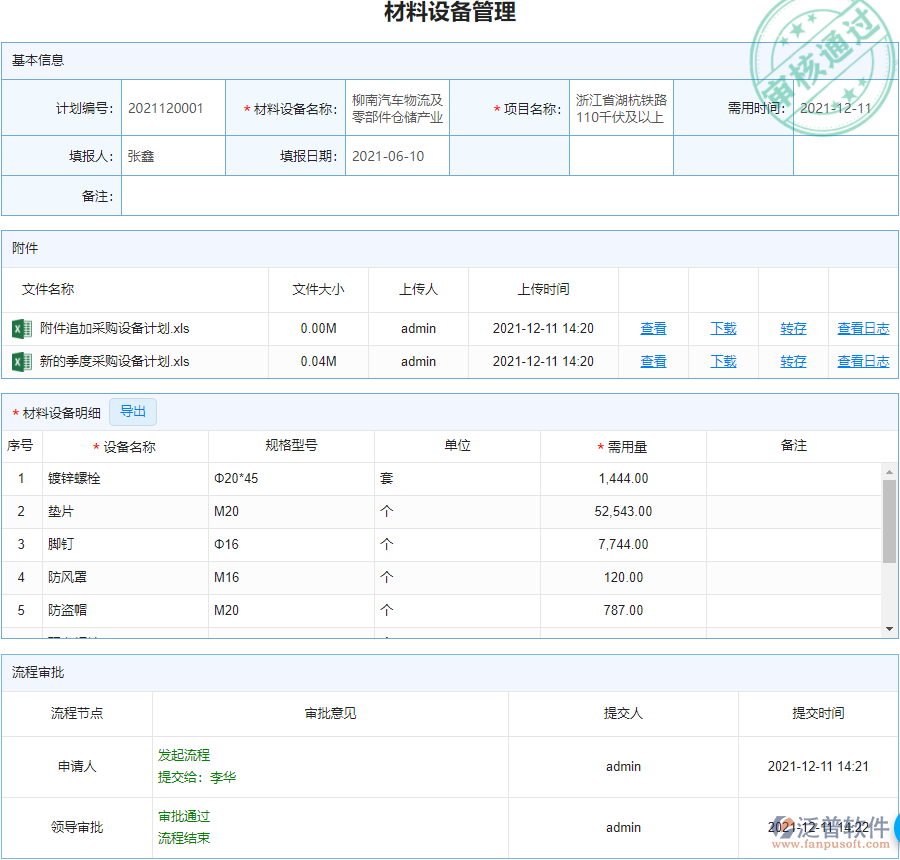Viewport: 900px width, 860px height.
Task: Click the Excel icon beside 新的季度采购设备计划.xls
Action: 22,361
